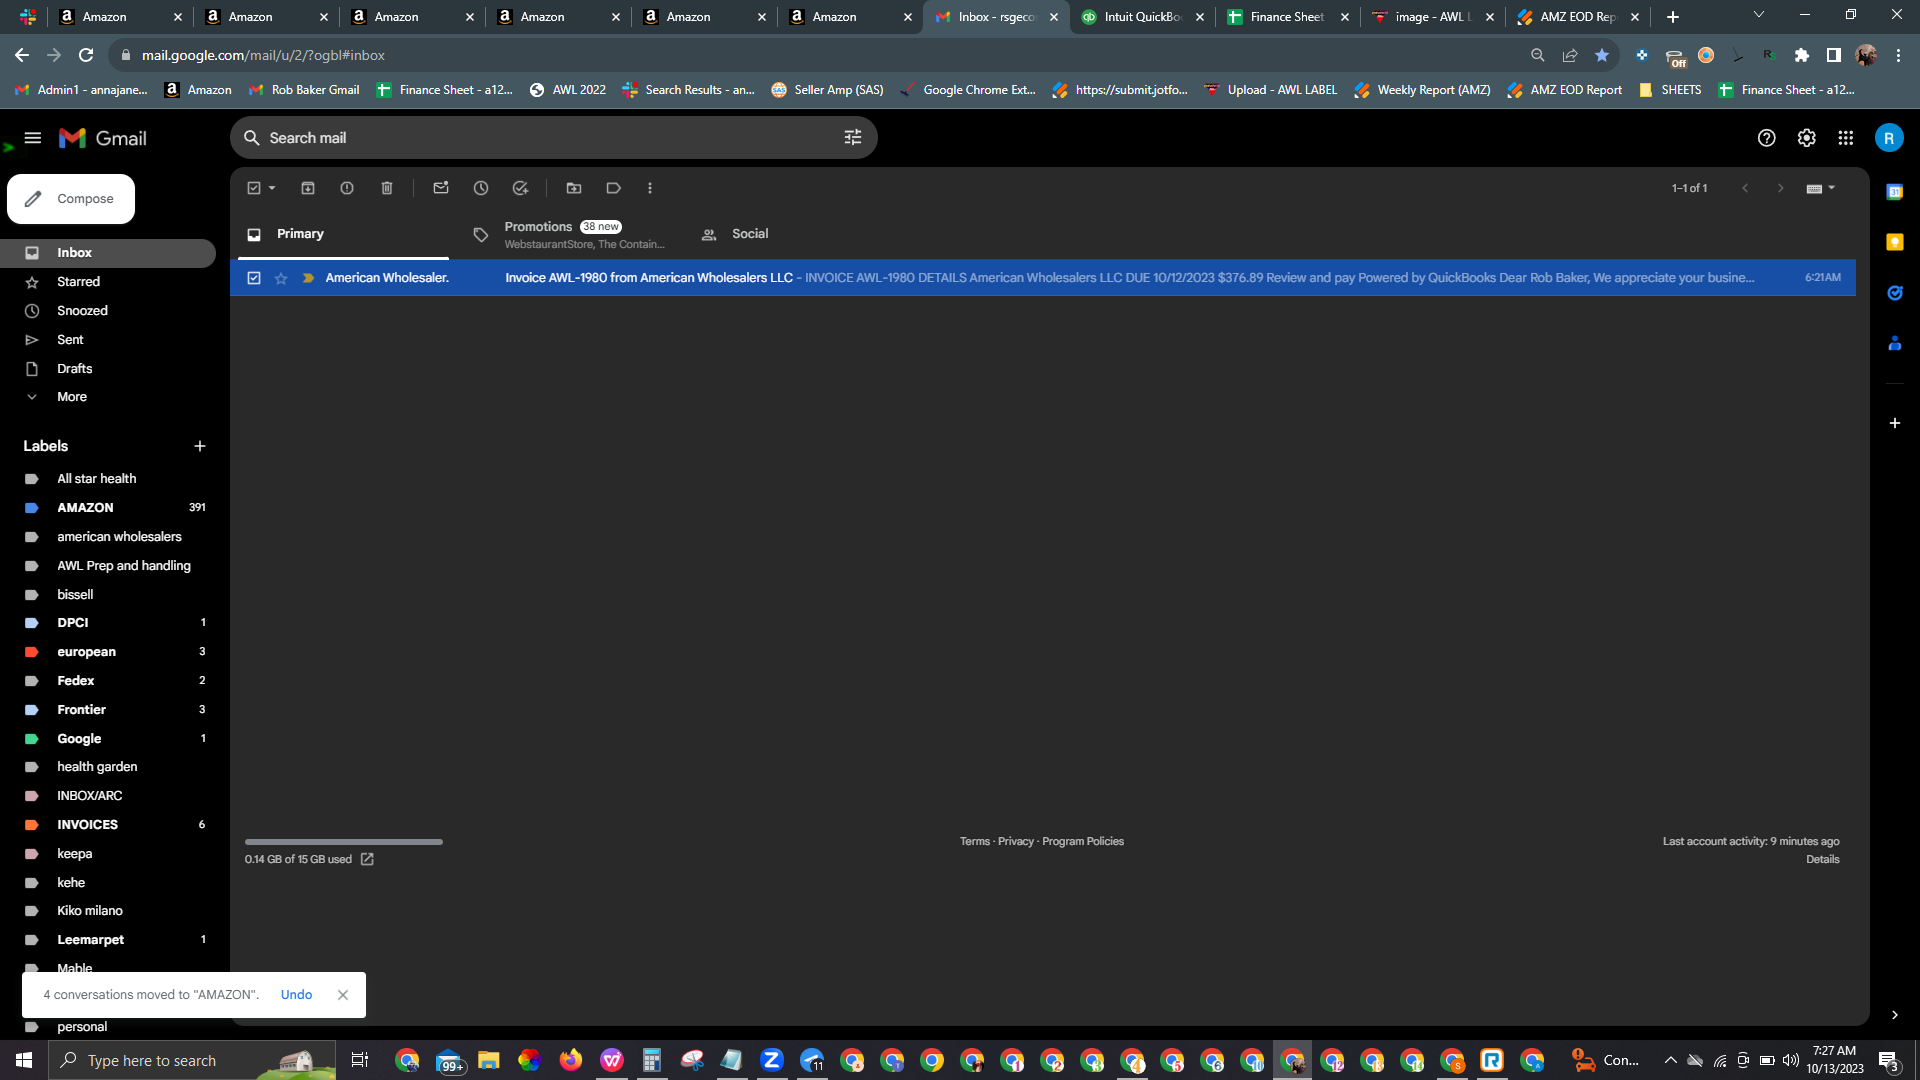This screenshot has height=1080, width=1920.
Task: Open the Starred folder
Action: click(x=108, y=282)
